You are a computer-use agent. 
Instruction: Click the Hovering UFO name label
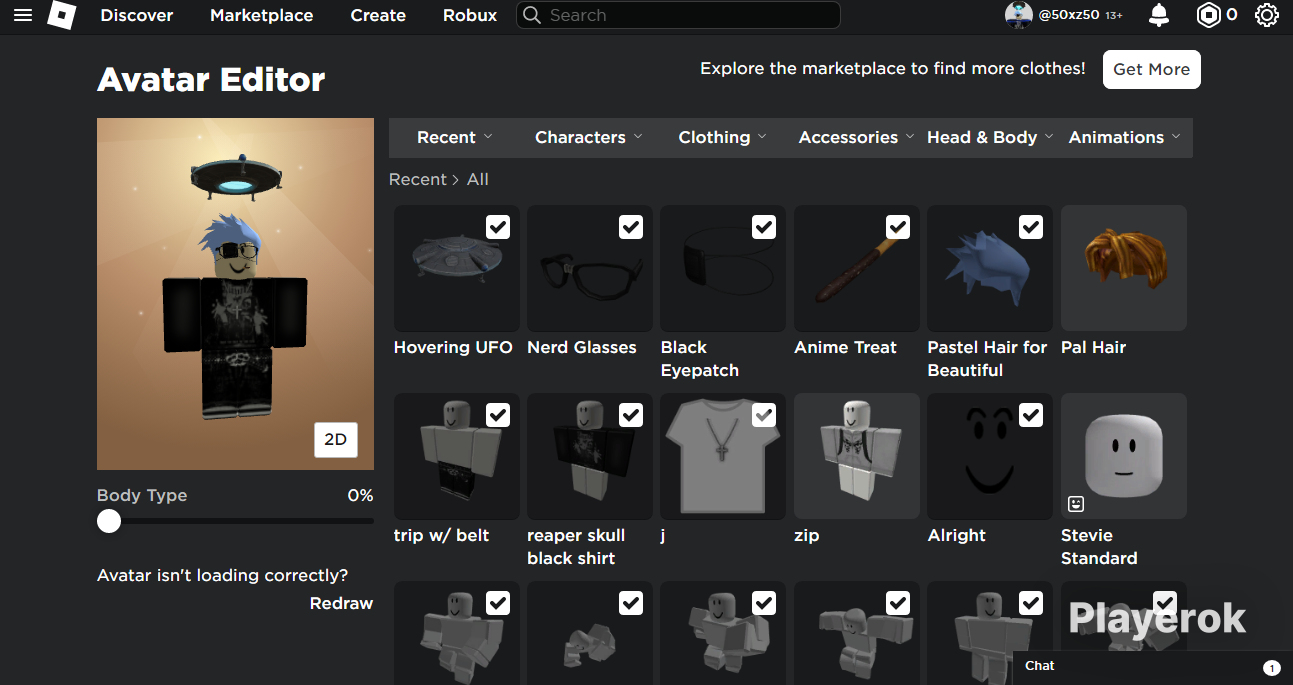pyautogui.click(x=453, y=348)
